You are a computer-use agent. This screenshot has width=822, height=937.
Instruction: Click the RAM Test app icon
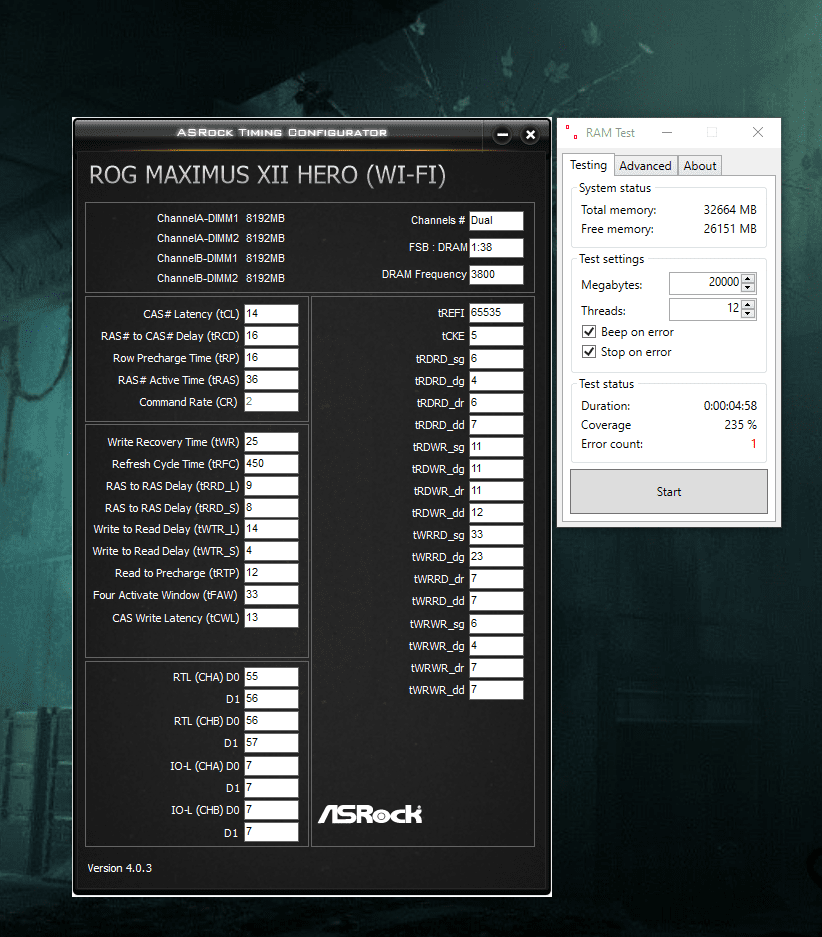(572, 133)
